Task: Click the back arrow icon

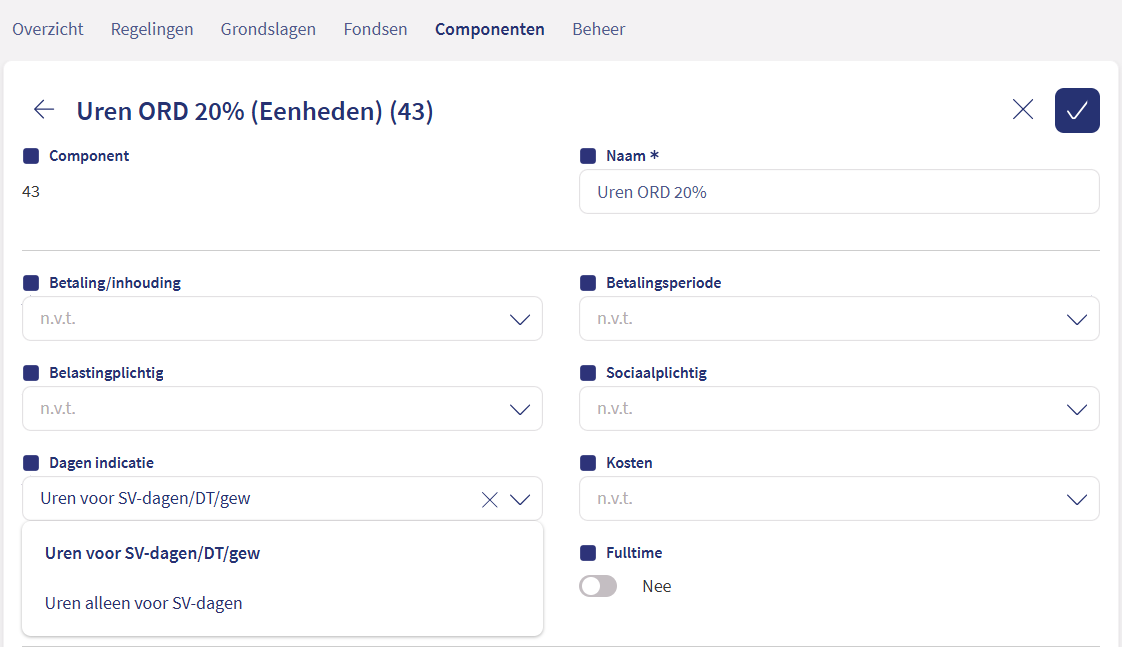Action: click(x=44, y=110)
